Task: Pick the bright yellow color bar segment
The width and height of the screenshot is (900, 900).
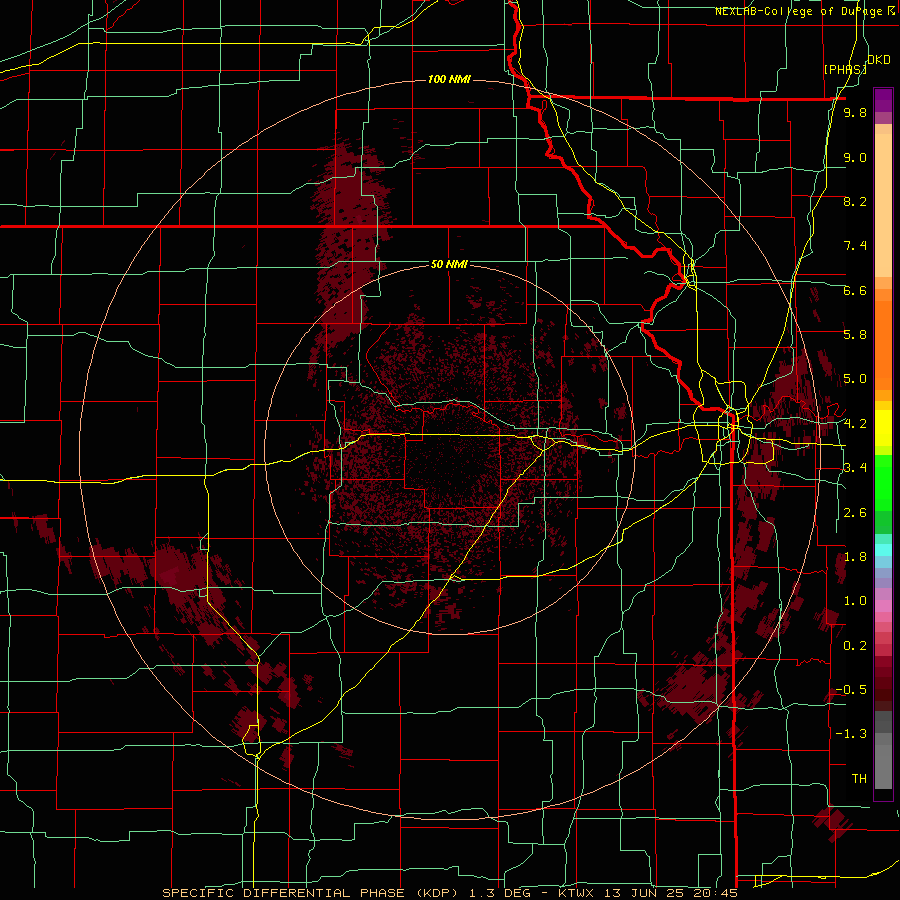Action: (x=883, y=428)
